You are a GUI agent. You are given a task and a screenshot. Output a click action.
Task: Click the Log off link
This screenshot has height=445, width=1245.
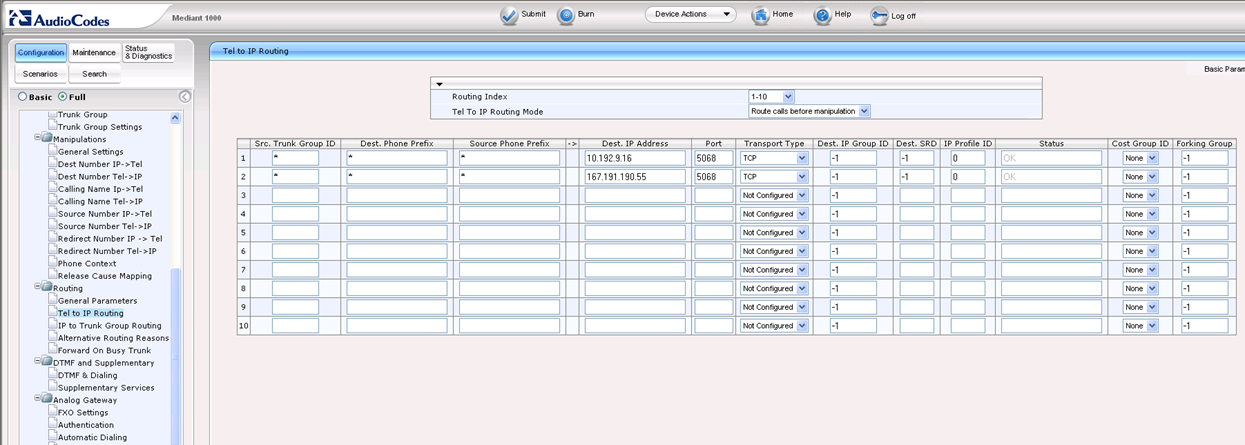pos(904,16)
